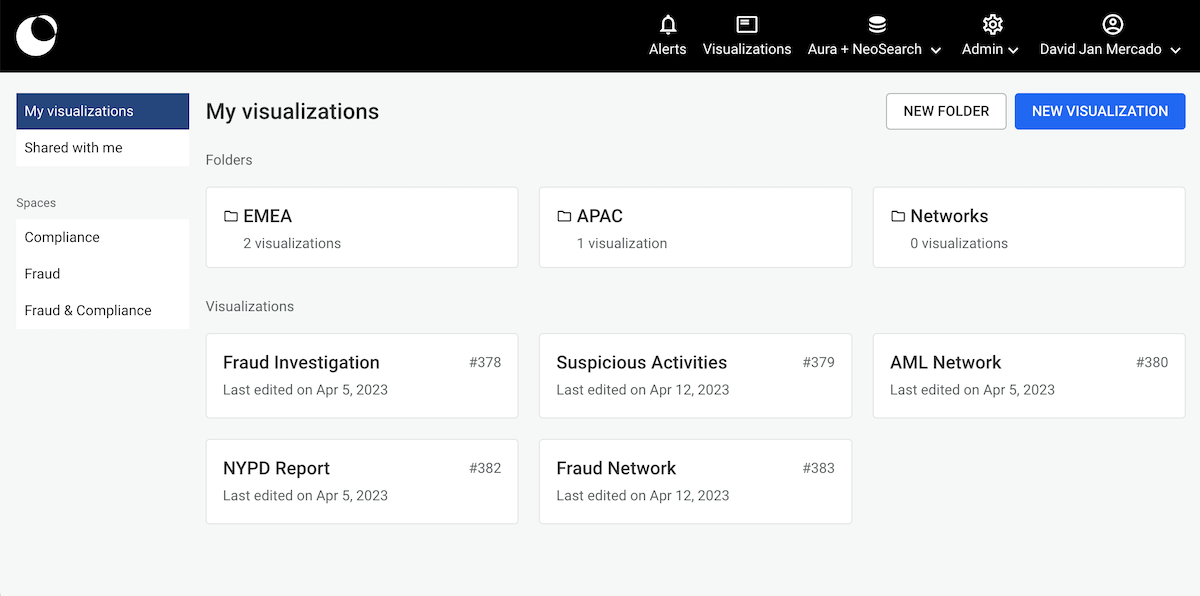Viewport: 1200px width, 596px height.
Task: Click the database stack icon
Action: pyautogui.click(x=877, y=25)
